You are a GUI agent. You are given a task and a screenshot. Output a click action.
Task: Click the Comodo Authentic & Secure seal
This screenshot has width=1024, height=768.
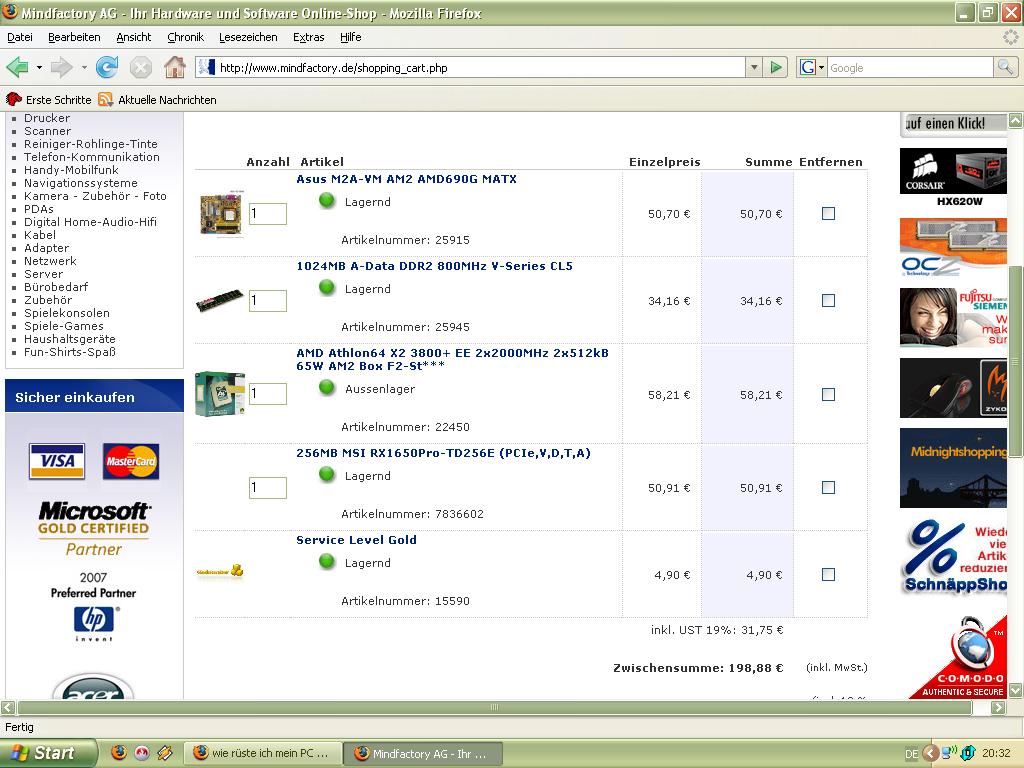pyautogui.click(x=958, y=656)
